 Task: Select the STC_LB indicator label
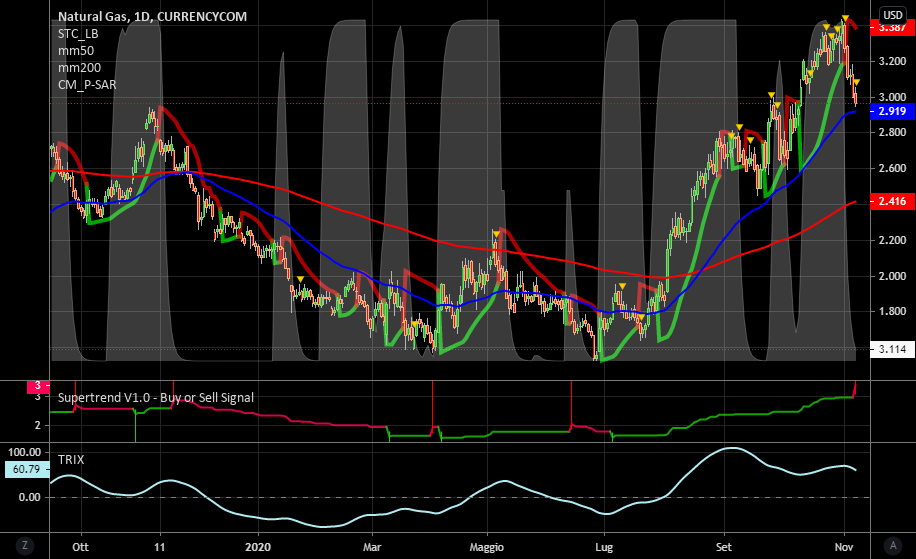78,34
